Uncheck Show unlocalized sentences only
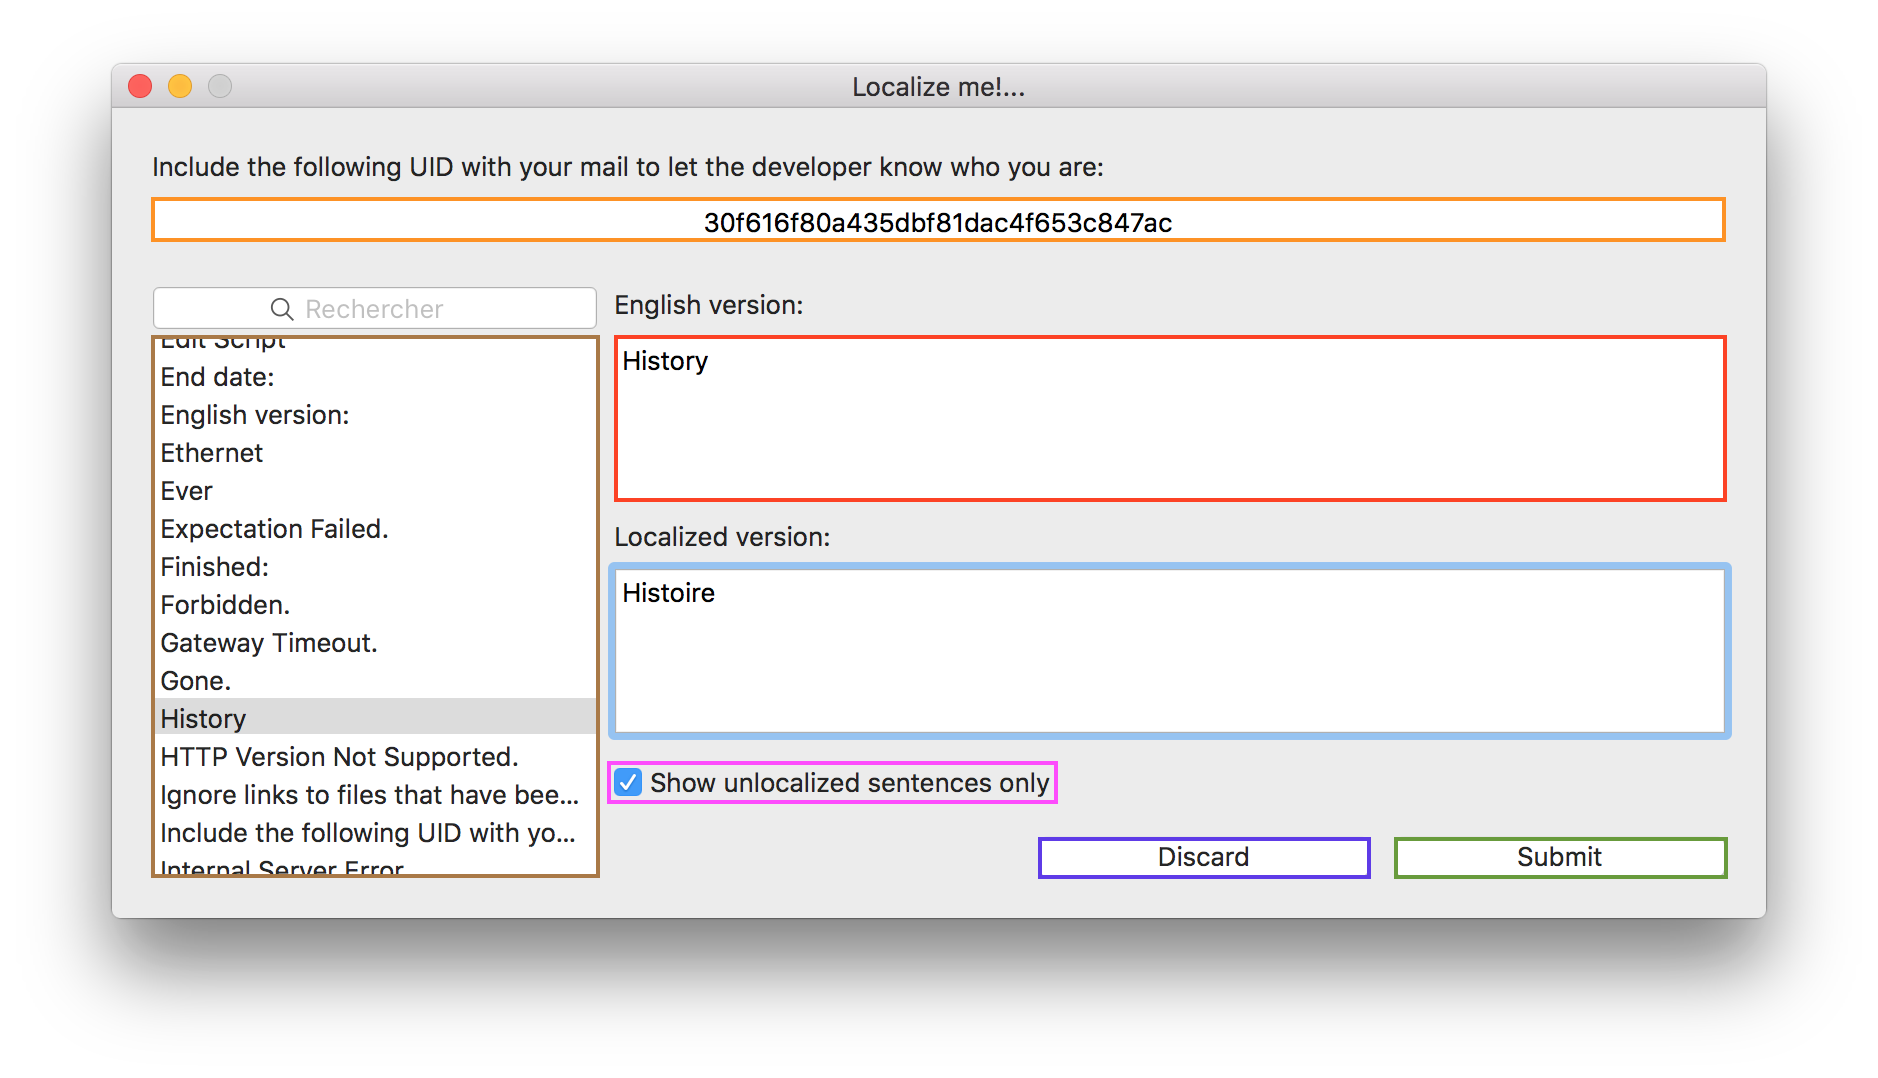The width and height of the screenshot is (1878, 1078). click(628, 782)
